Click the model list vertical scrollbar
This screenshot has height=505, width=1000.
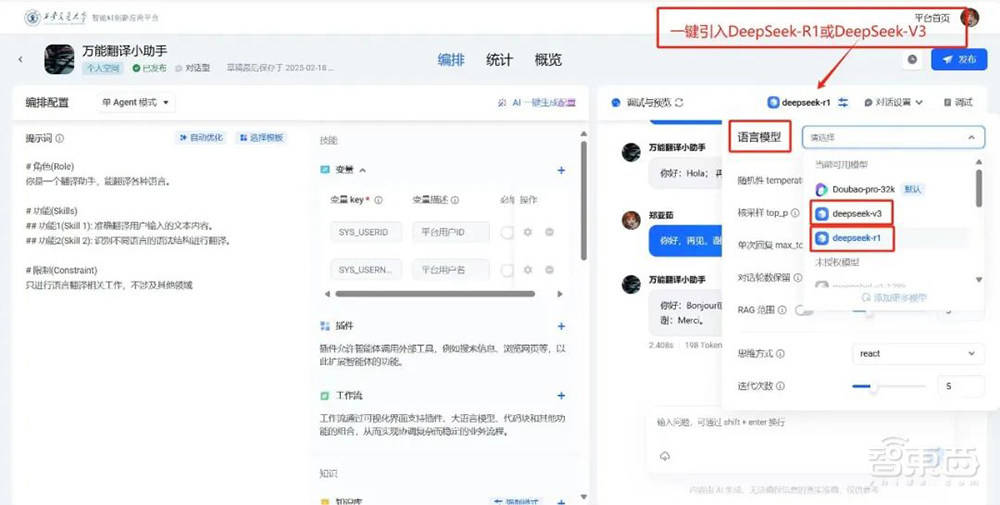(x=979, y=188)
